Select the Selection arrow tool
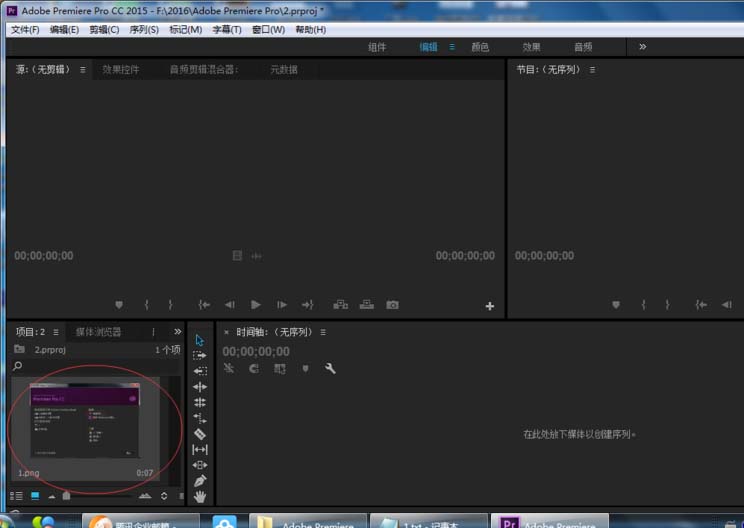Screen dimensions: 744x528 coord(199,340)
